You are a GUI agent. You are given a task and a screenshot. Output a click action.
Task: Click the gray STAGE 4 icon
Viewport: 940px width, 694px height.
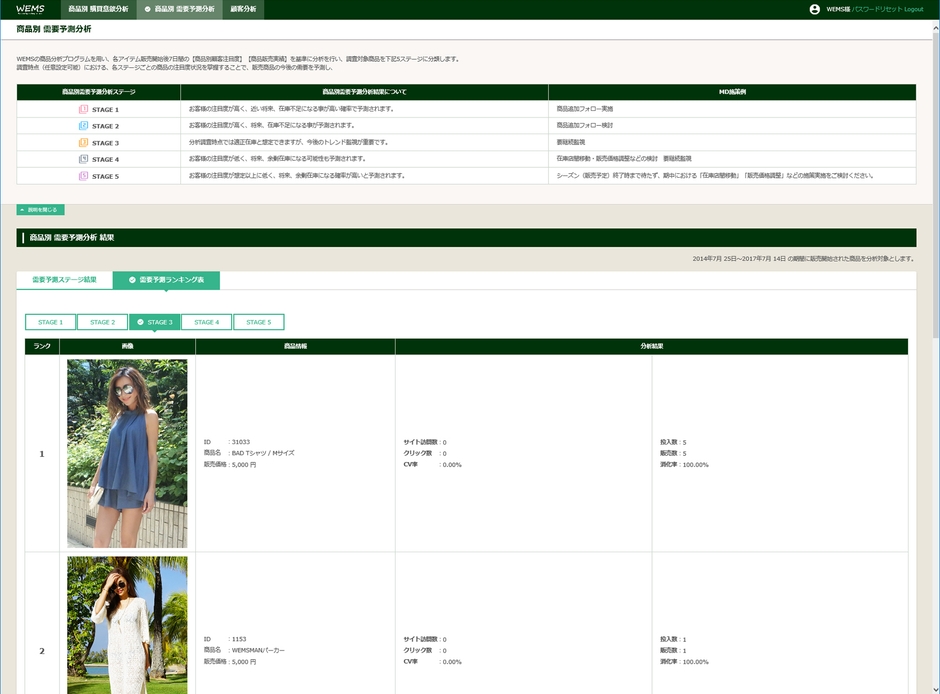tap(84, 159)
